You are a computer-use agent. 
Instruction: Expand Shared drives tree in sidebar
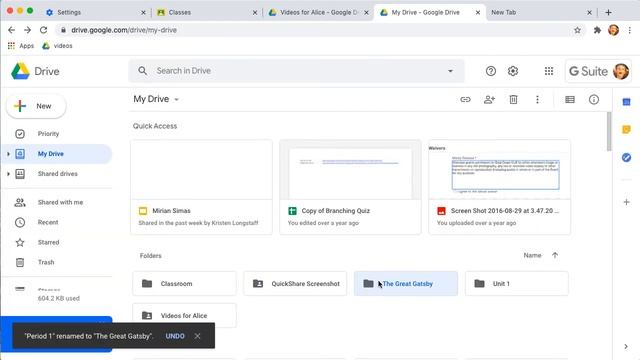8,174
